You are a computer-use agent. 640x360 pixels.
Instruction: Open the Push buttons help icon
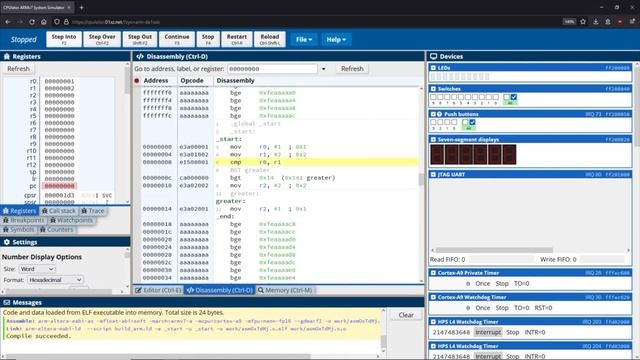pyautogui.click(x=440, y=114)
